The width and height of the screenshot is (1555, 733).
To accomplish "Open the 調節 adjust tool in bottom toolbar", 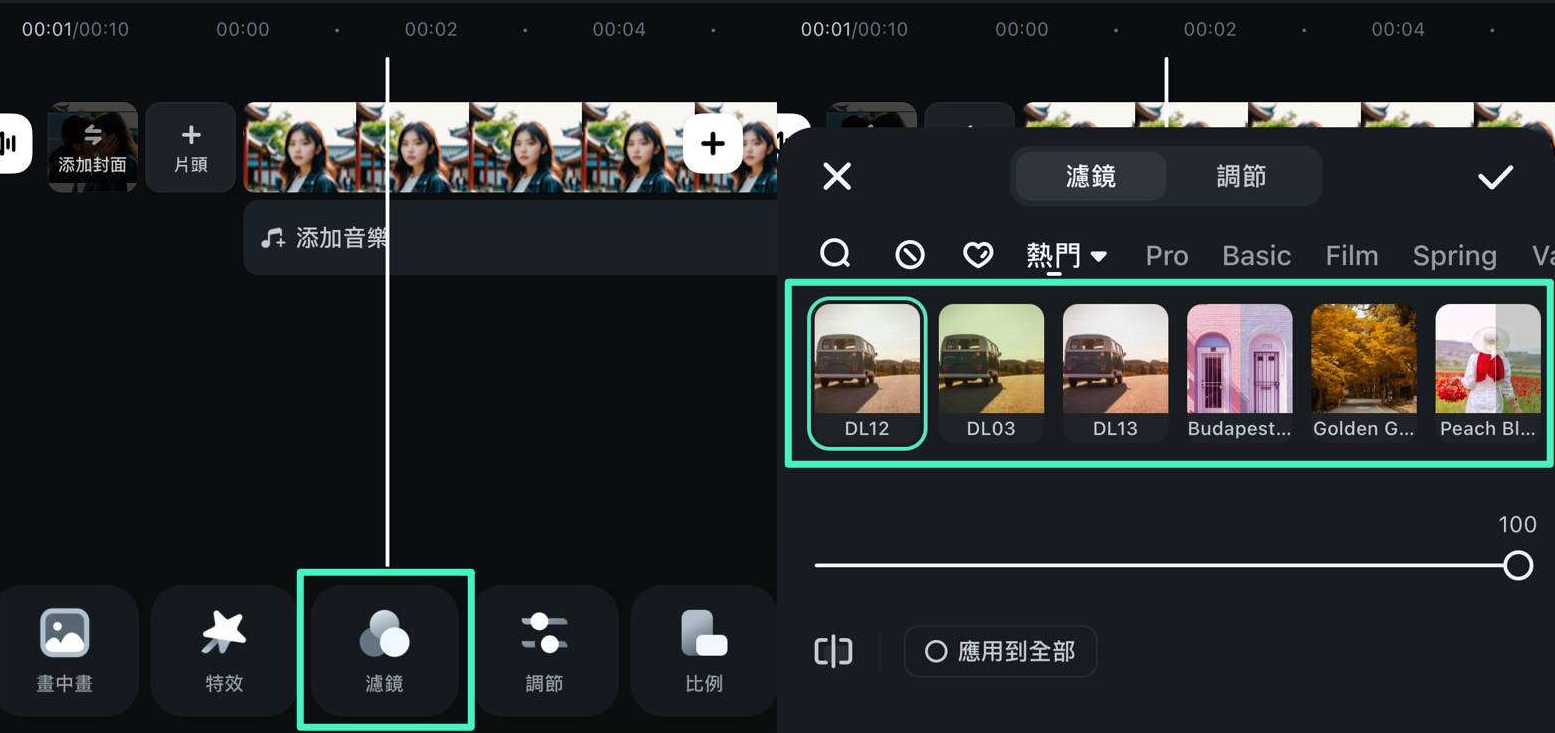I will (544, 651).
